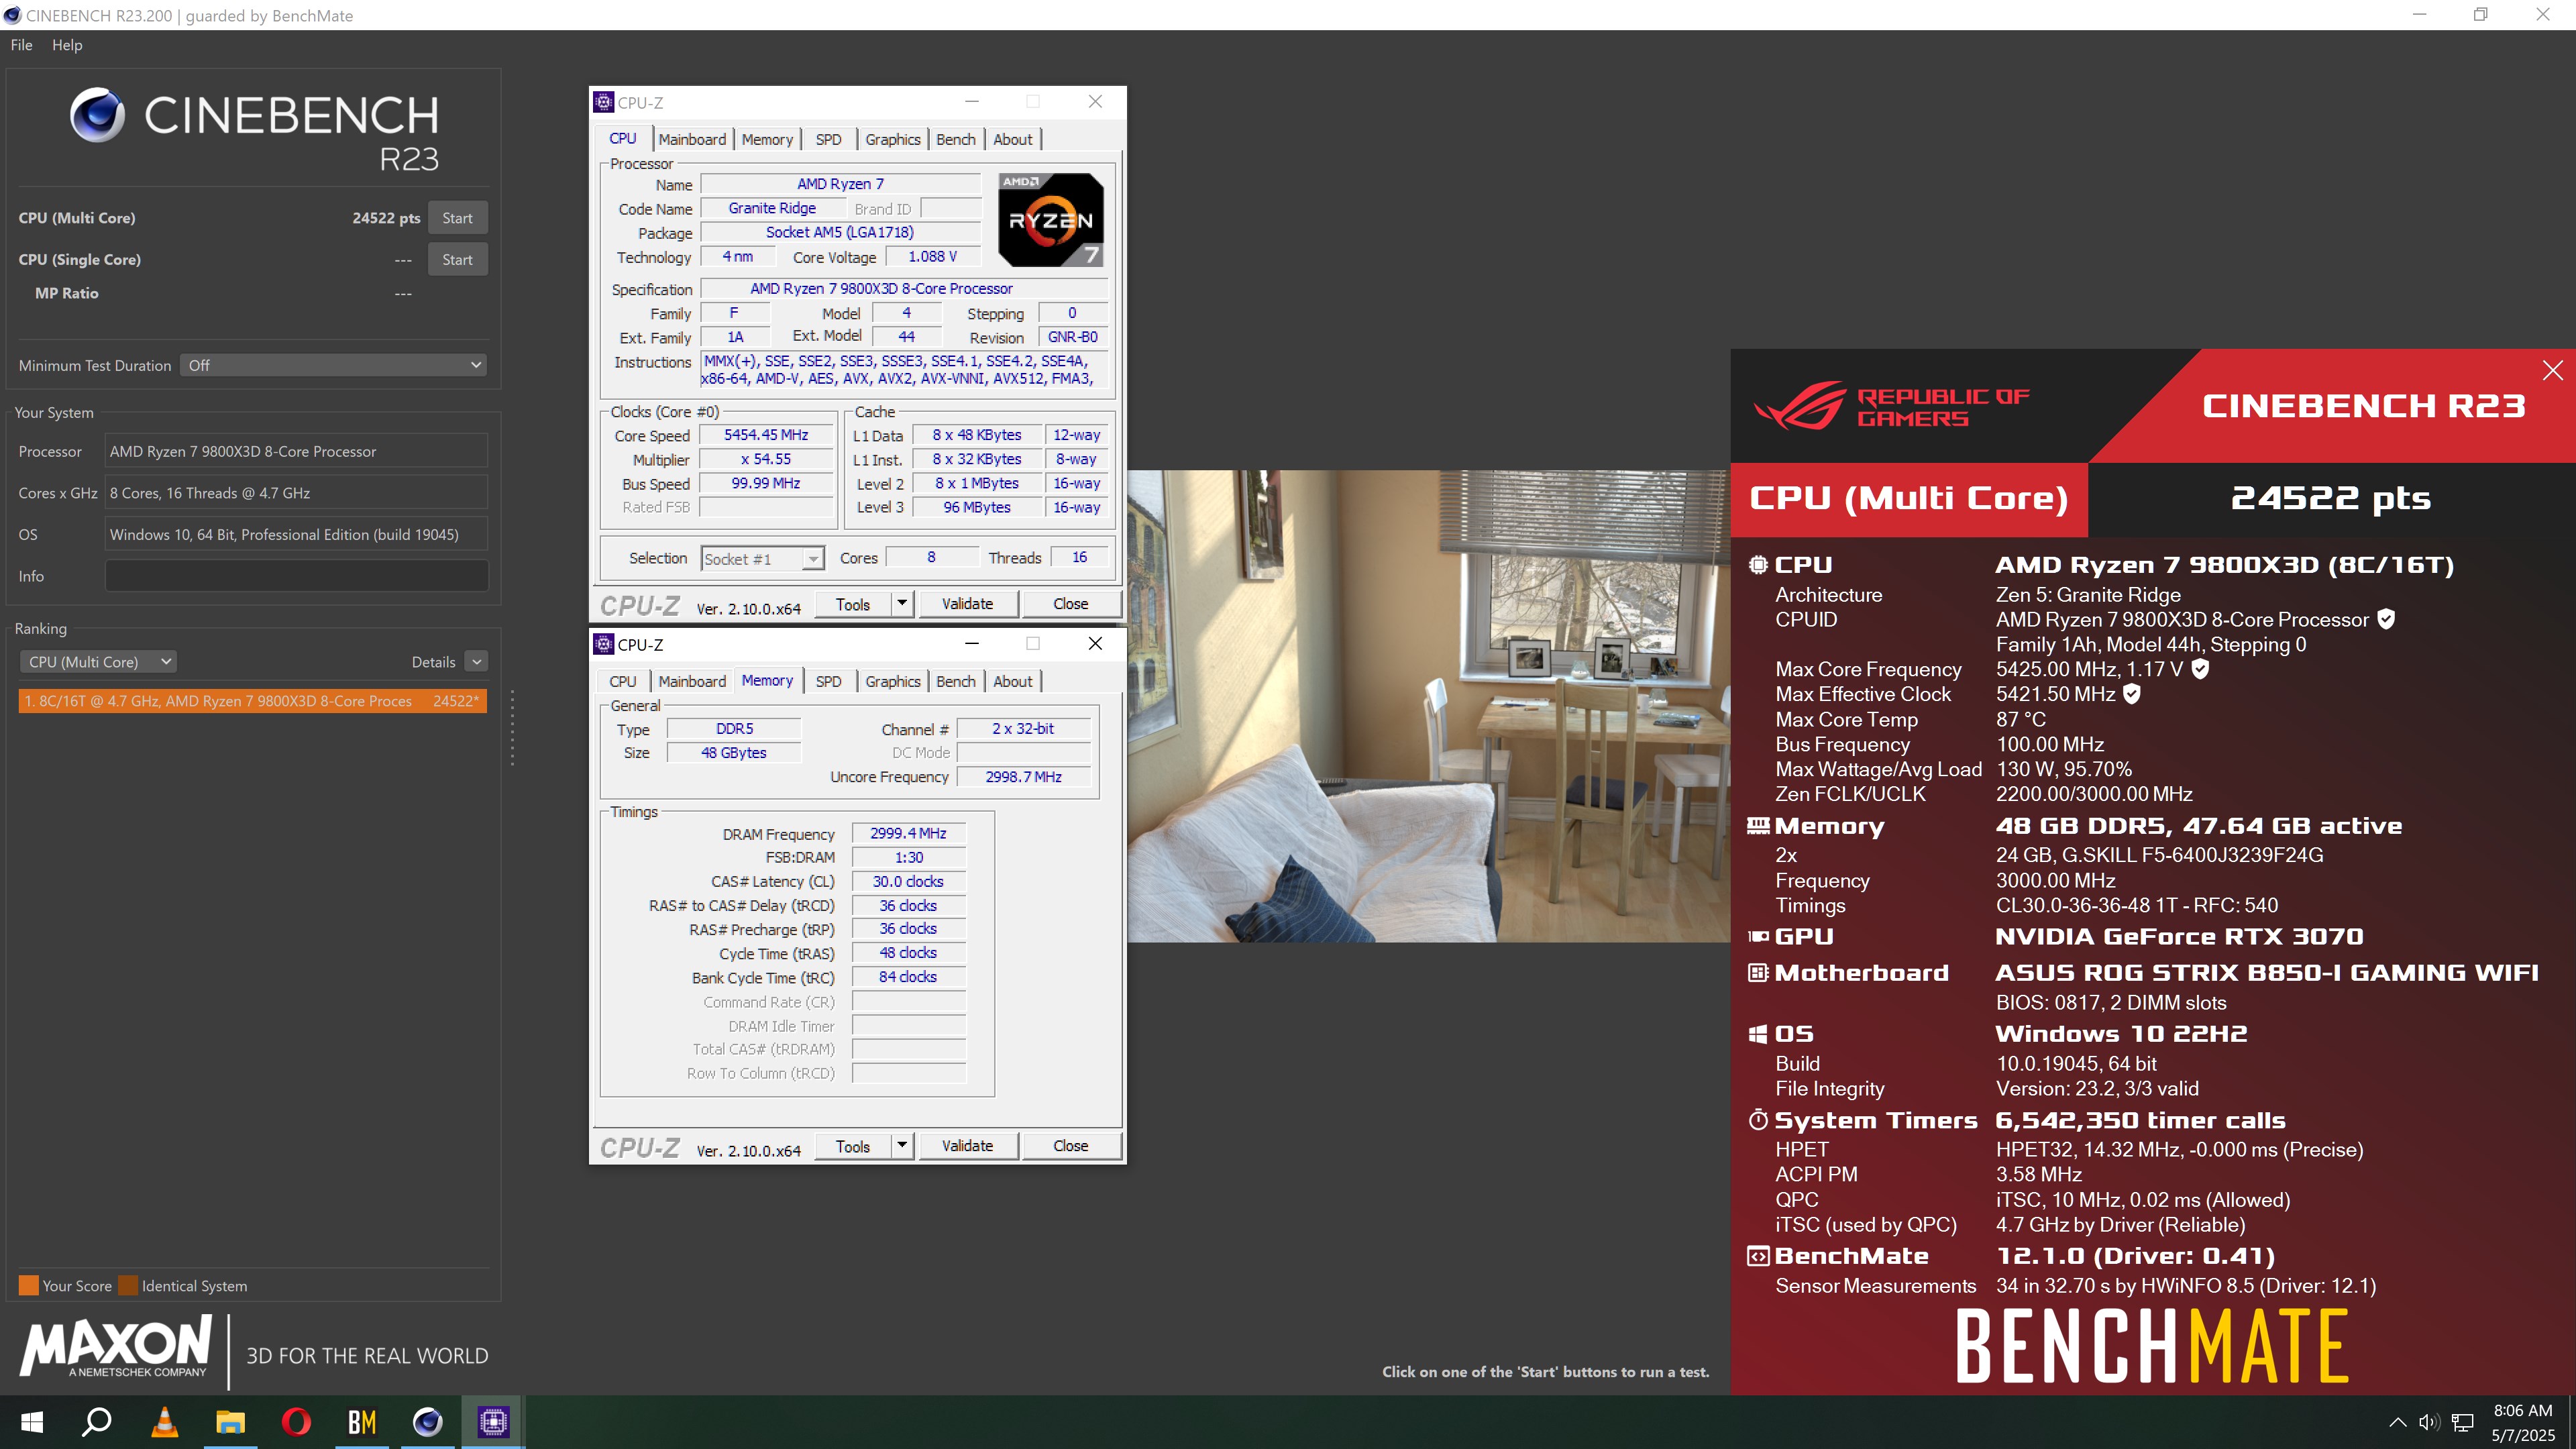The image size is (2576, 1449).
Task: Click the Max Core Frequency verified shield
Action: point(2200,669)
